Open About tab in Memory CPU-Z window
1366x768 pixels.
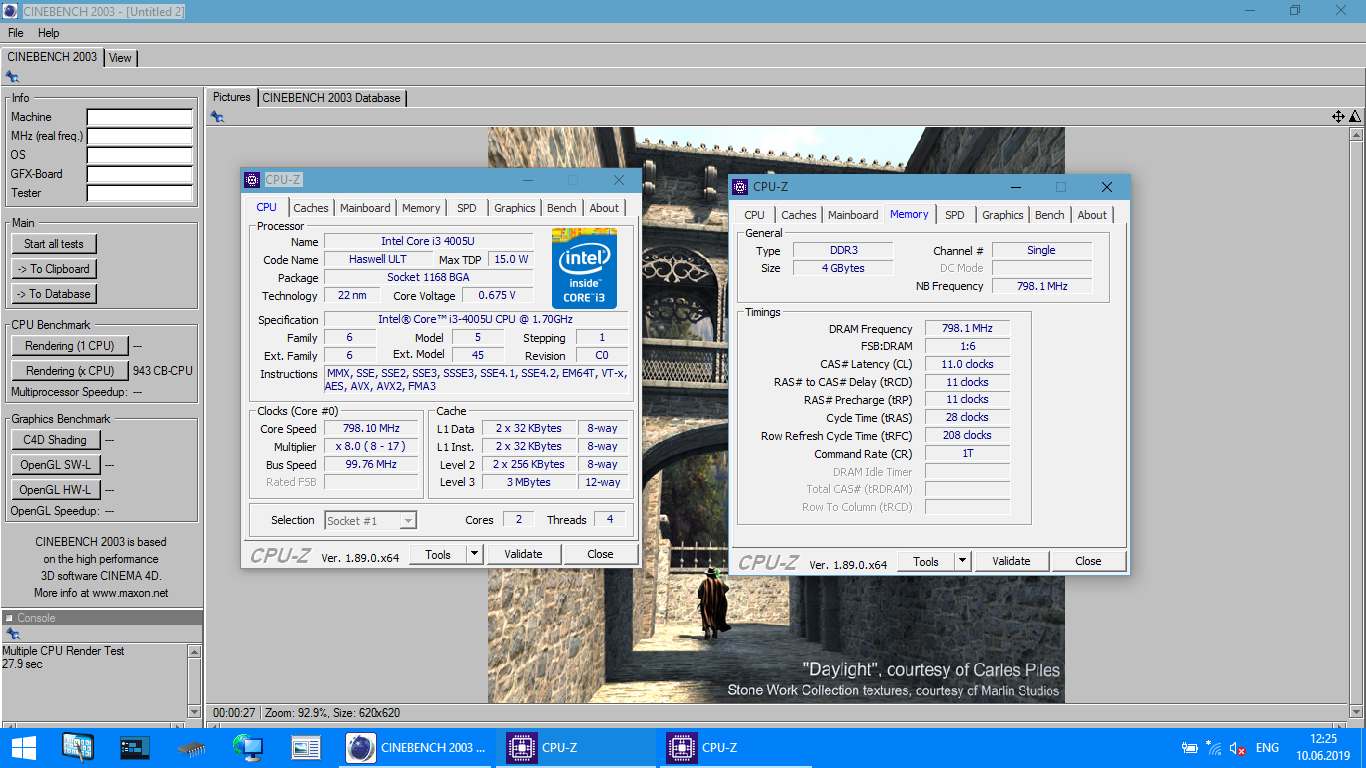pos(1092,215)
